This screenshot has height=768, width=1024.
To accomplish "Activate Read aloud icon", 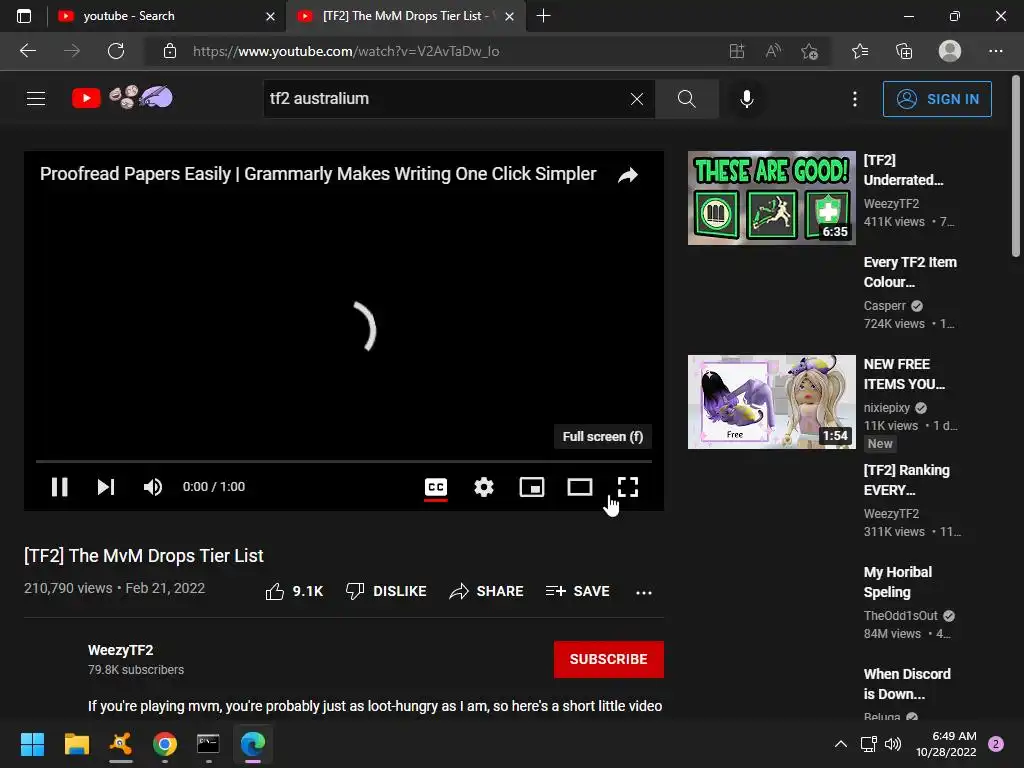I will pos(773,51).
